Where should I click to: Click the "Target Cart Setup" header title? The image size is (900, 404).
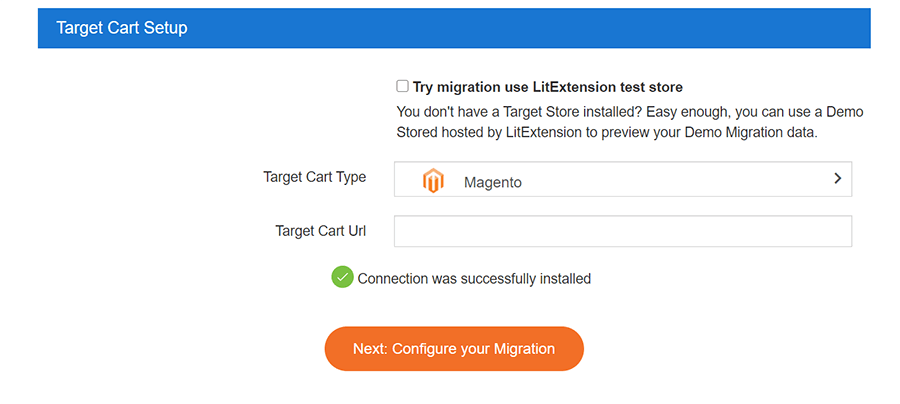122,28
